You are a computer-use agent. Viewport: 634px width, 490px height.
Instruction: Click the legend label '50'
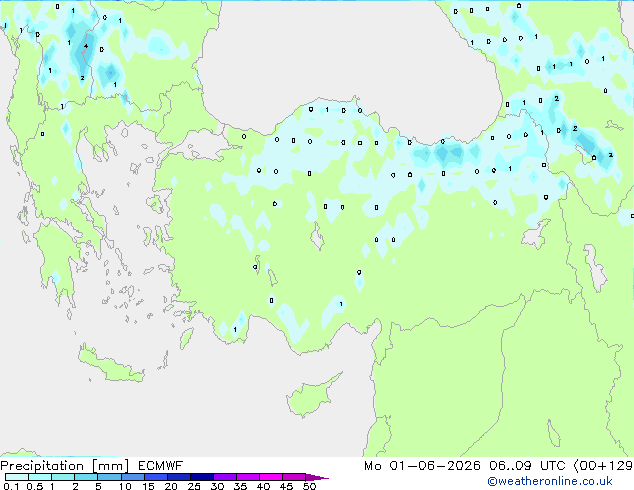tap(309, 486)
